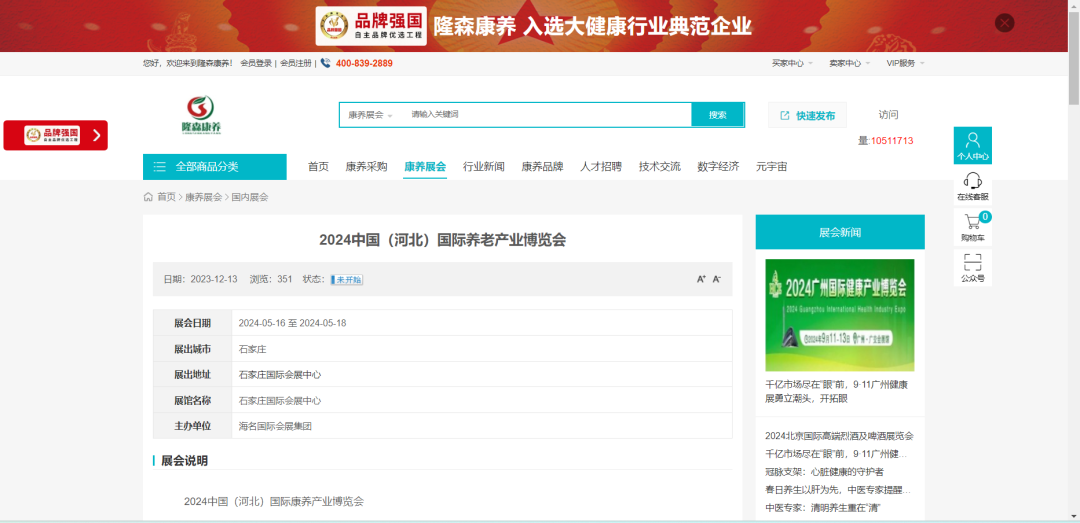Screen dimensions: 1080x523
Task: Open the 人才招聘 nav tab
Action: point(600,167)
